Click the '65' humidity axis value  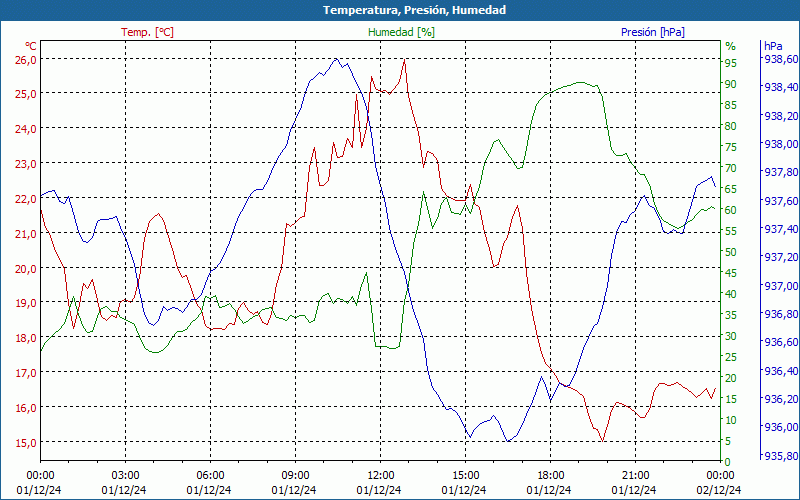(731, 189)
